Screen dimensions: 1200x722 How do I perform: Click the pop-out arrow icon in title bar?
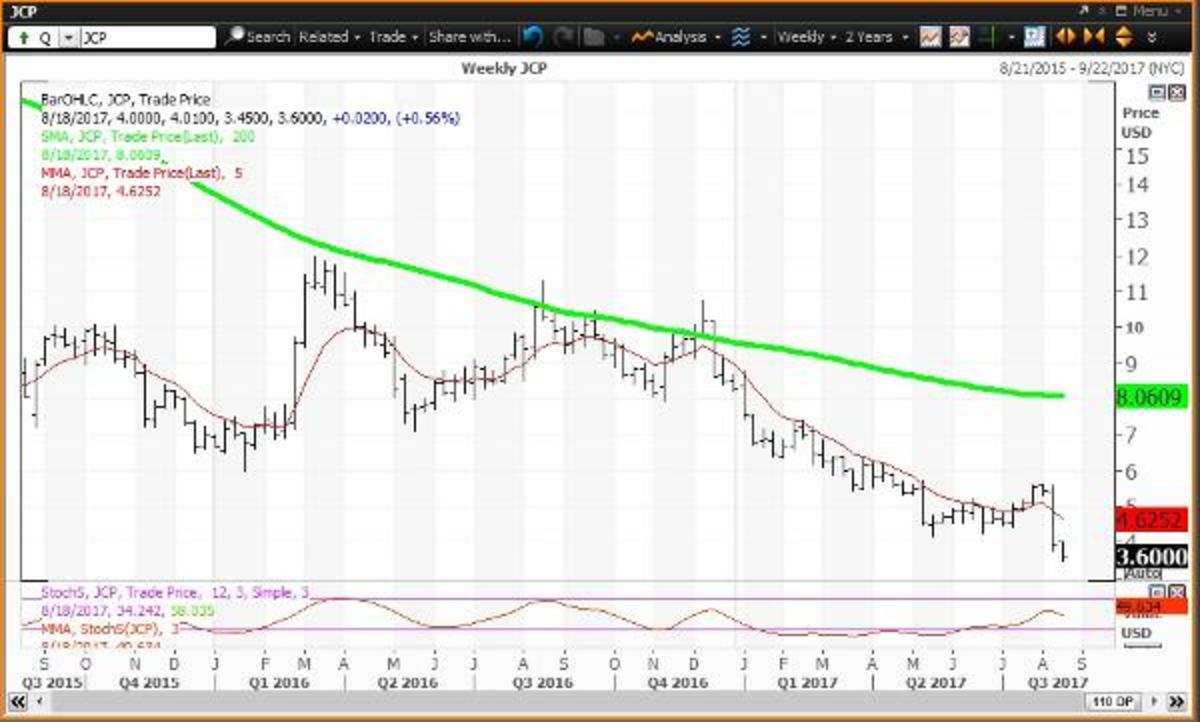click(1085, 10)
